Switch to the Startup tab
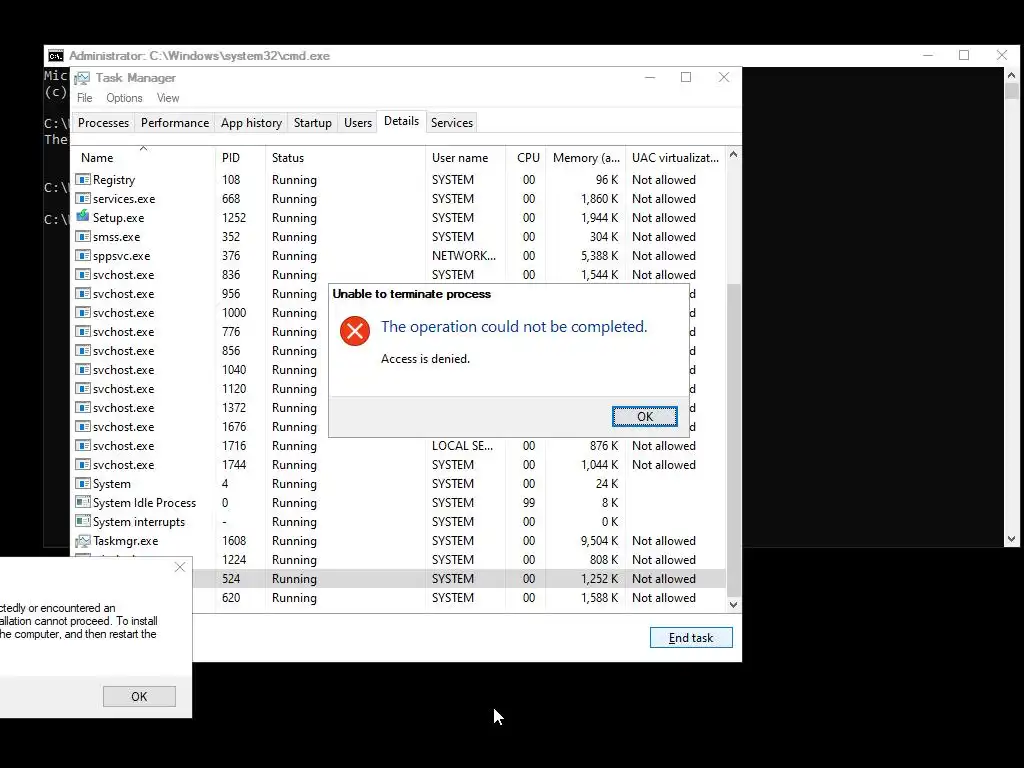 313,123
